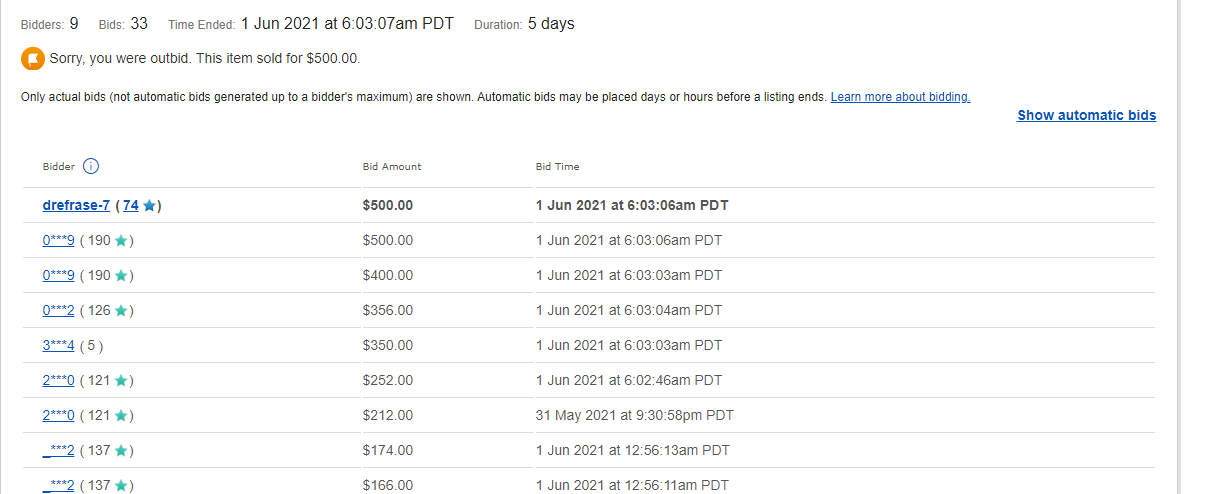The width and height of the screenshot is (1225, 494).
Task: Open bidder 0***2 who bid $356.00
Action: click(x=58, y=310)
